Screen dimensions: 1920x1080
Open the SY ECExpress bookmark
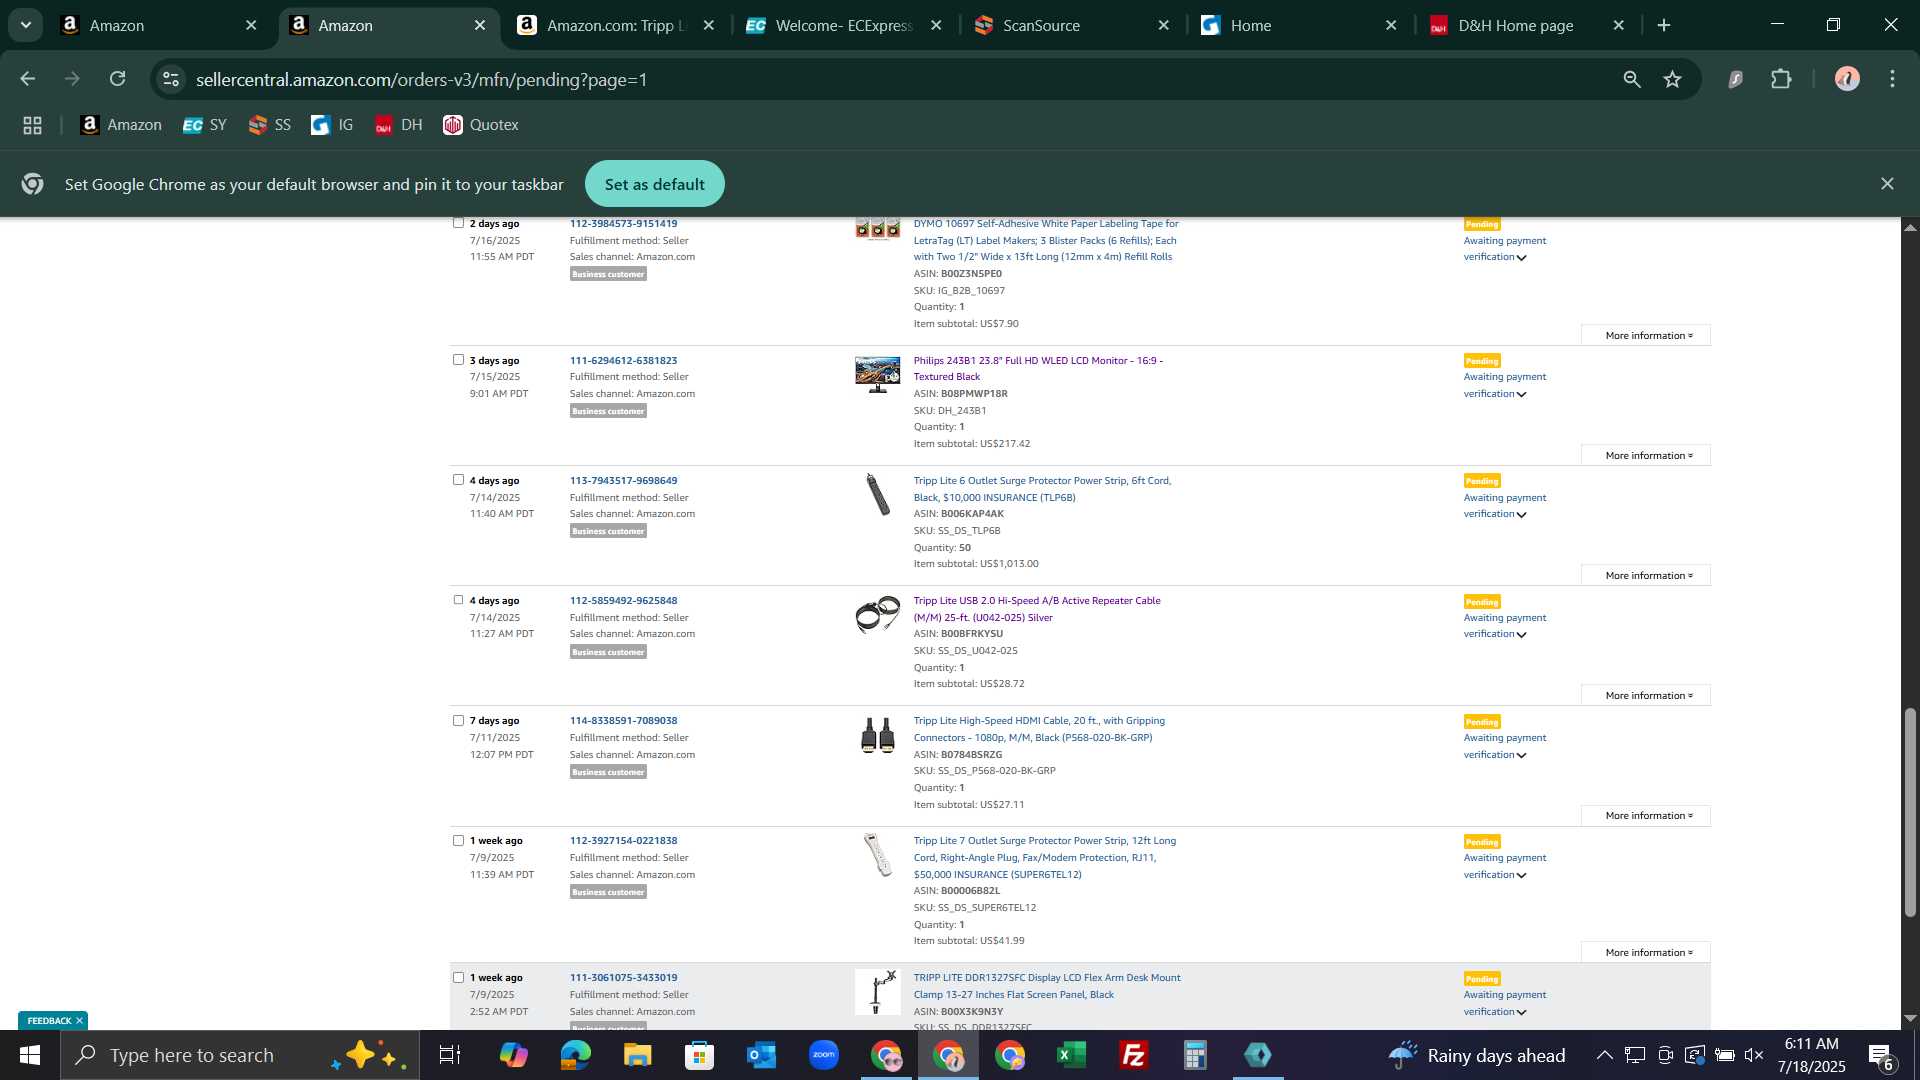coord(205,125)
